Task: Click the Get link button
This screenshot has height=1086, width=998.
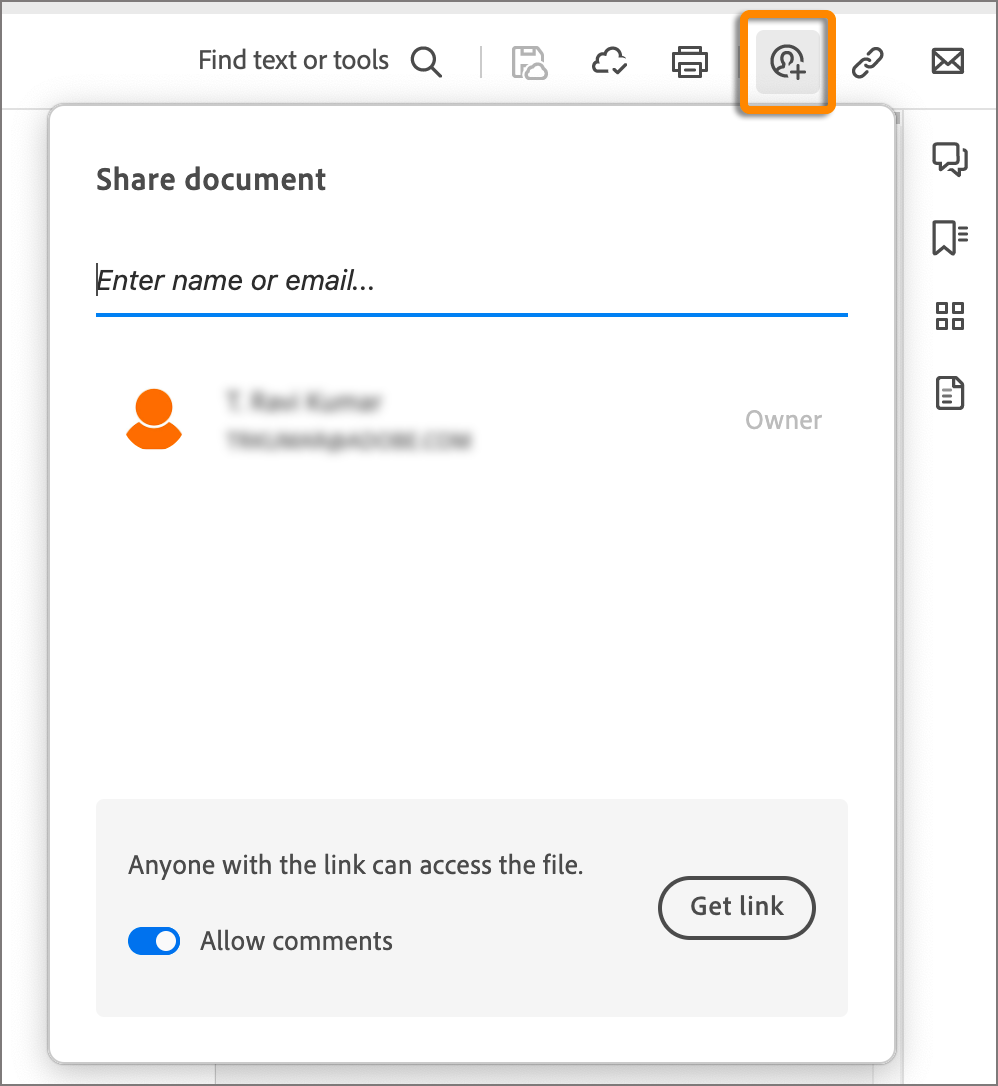Action: click(736, 907)
